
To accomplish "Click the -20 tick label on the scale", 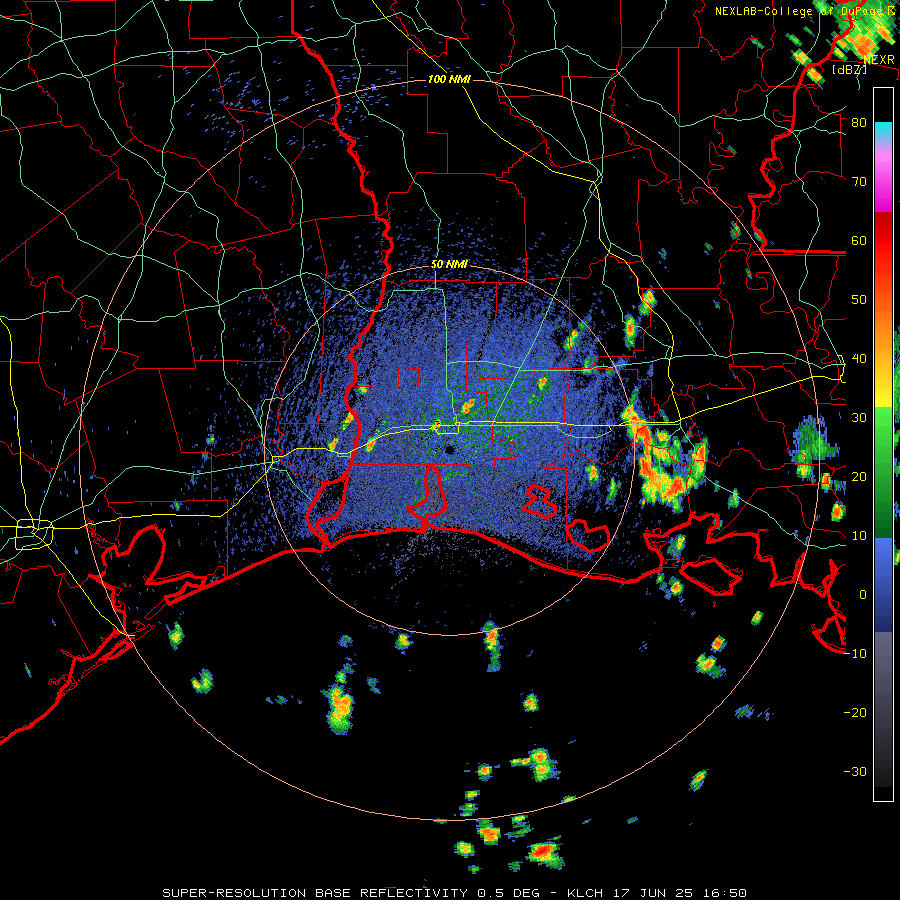I will (855, 713).
